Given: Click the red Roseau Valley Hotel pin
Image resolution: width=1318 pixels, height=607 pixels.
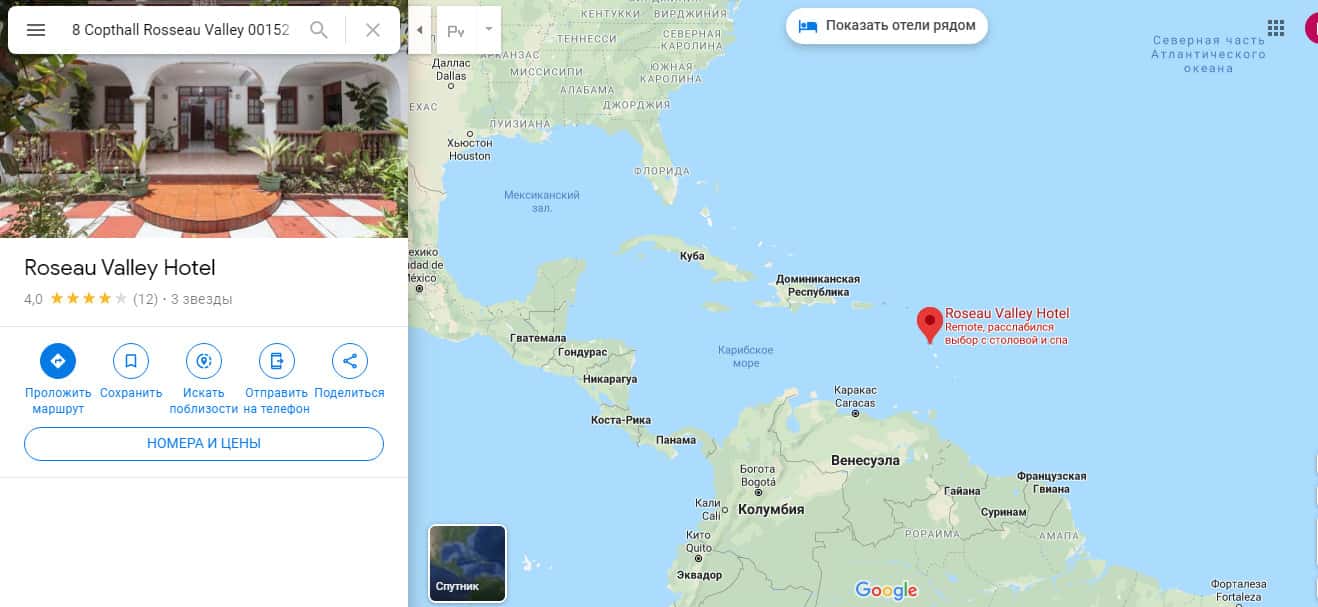Looking at the screenshot, I should pos(930,324).
